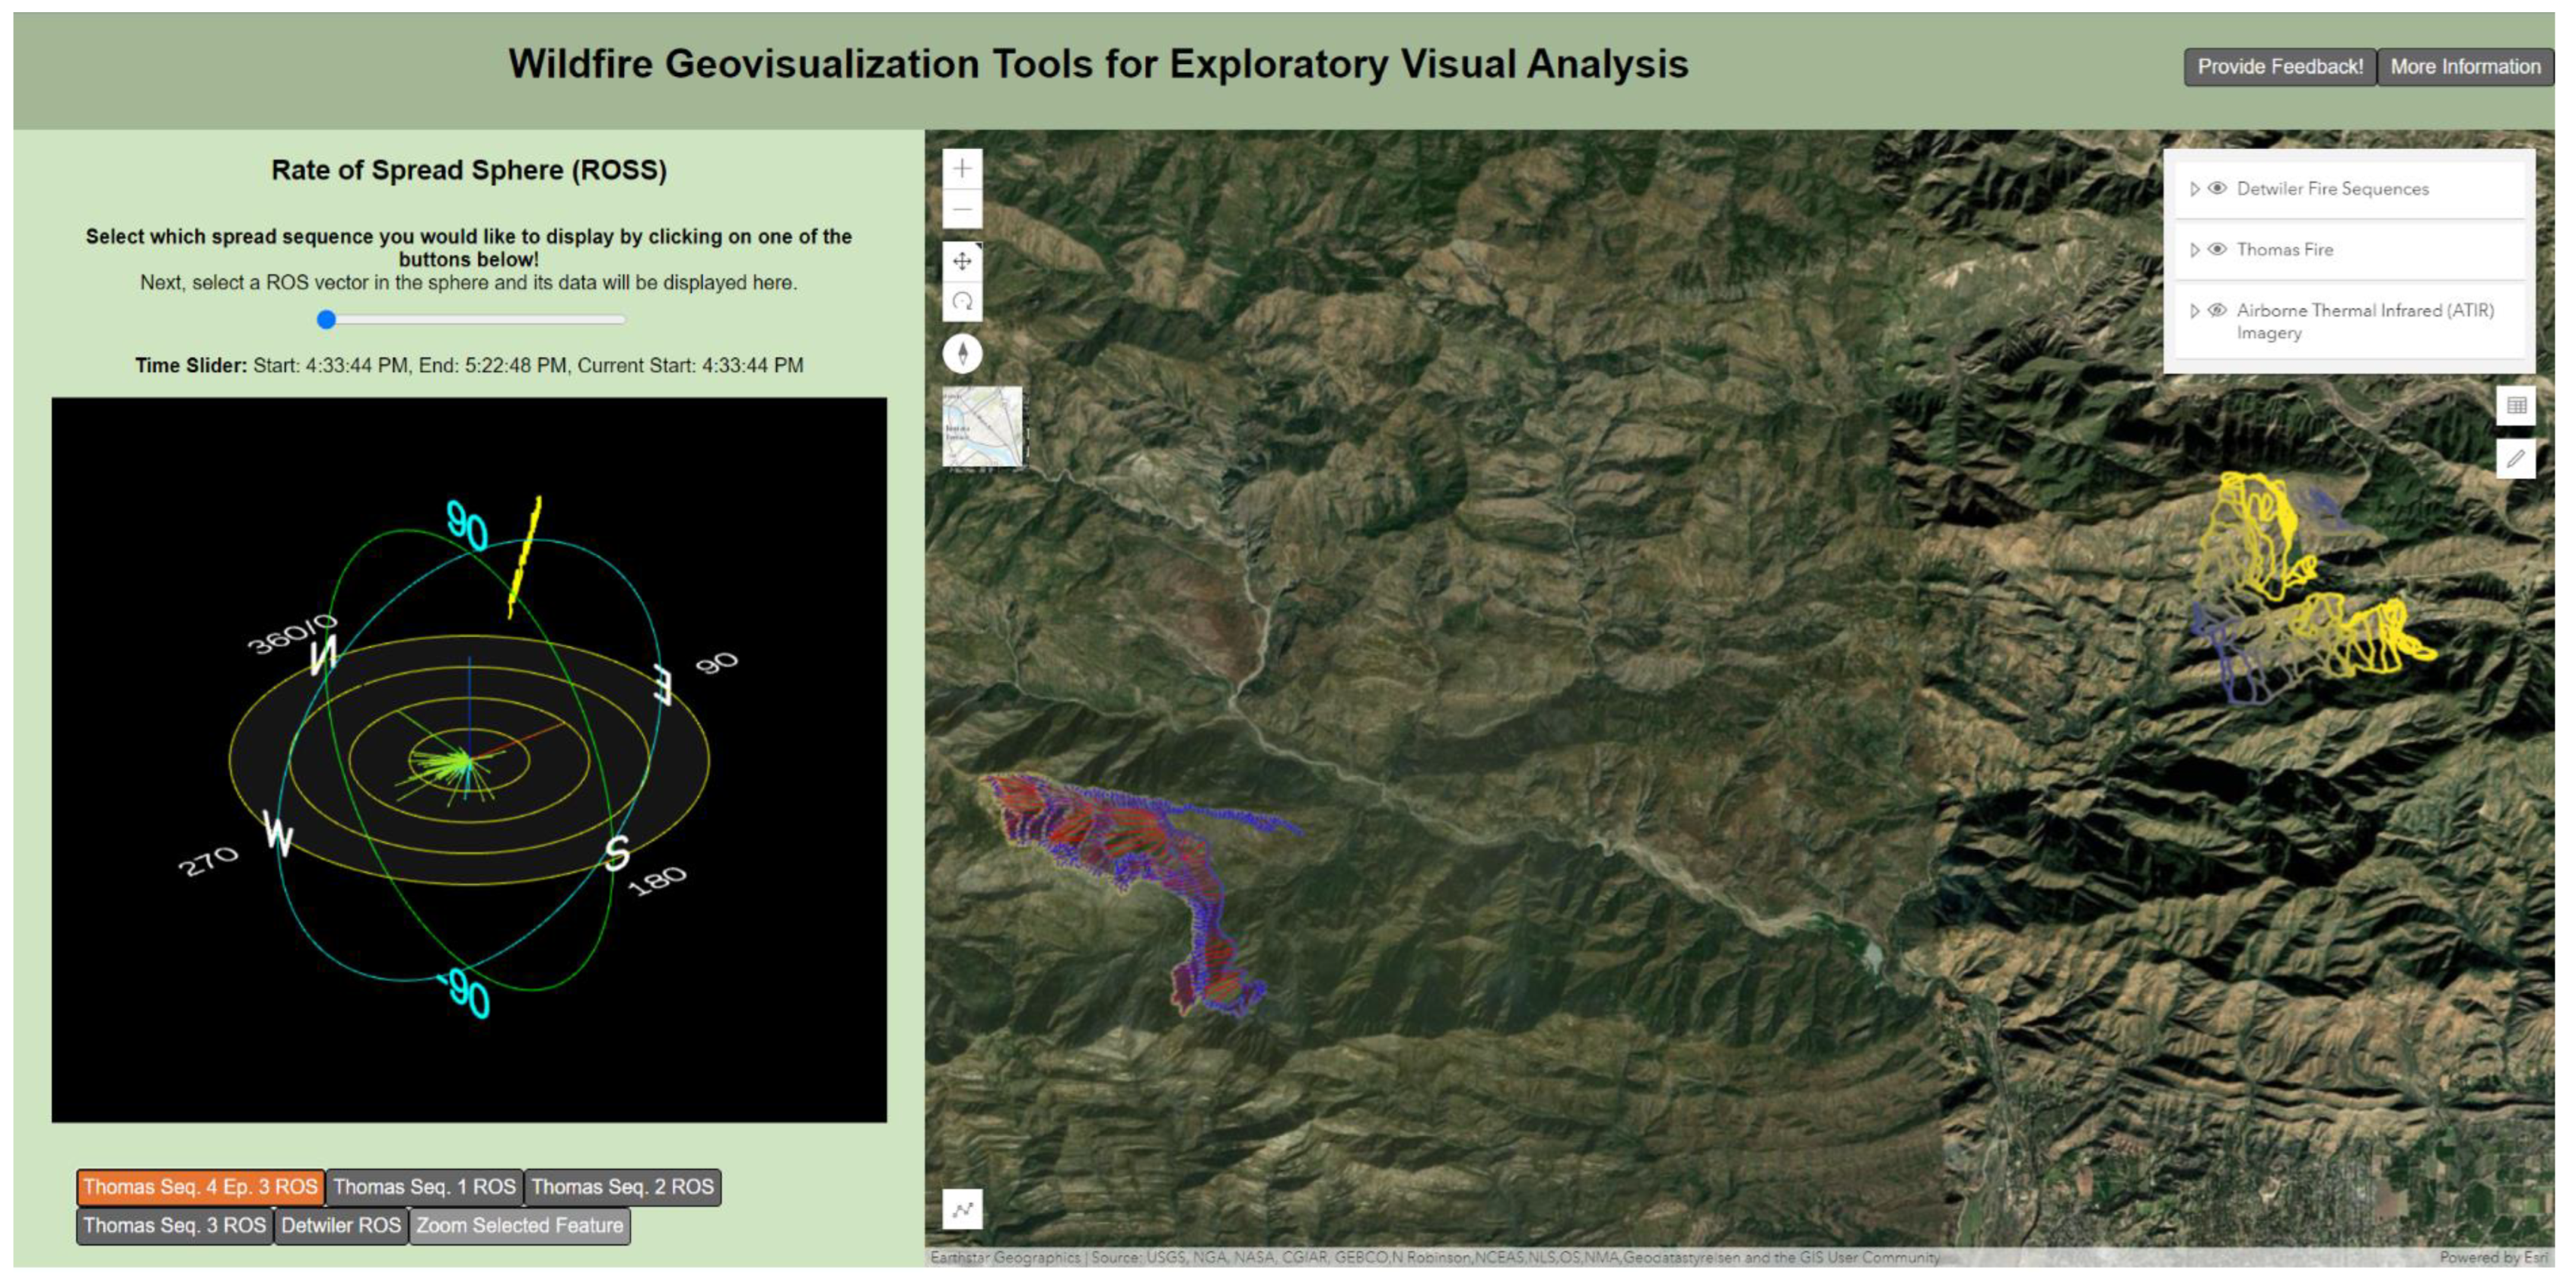Select the rotate navigation tool icon
This screenshot has height=1286, width=2576.
(962, 302)
